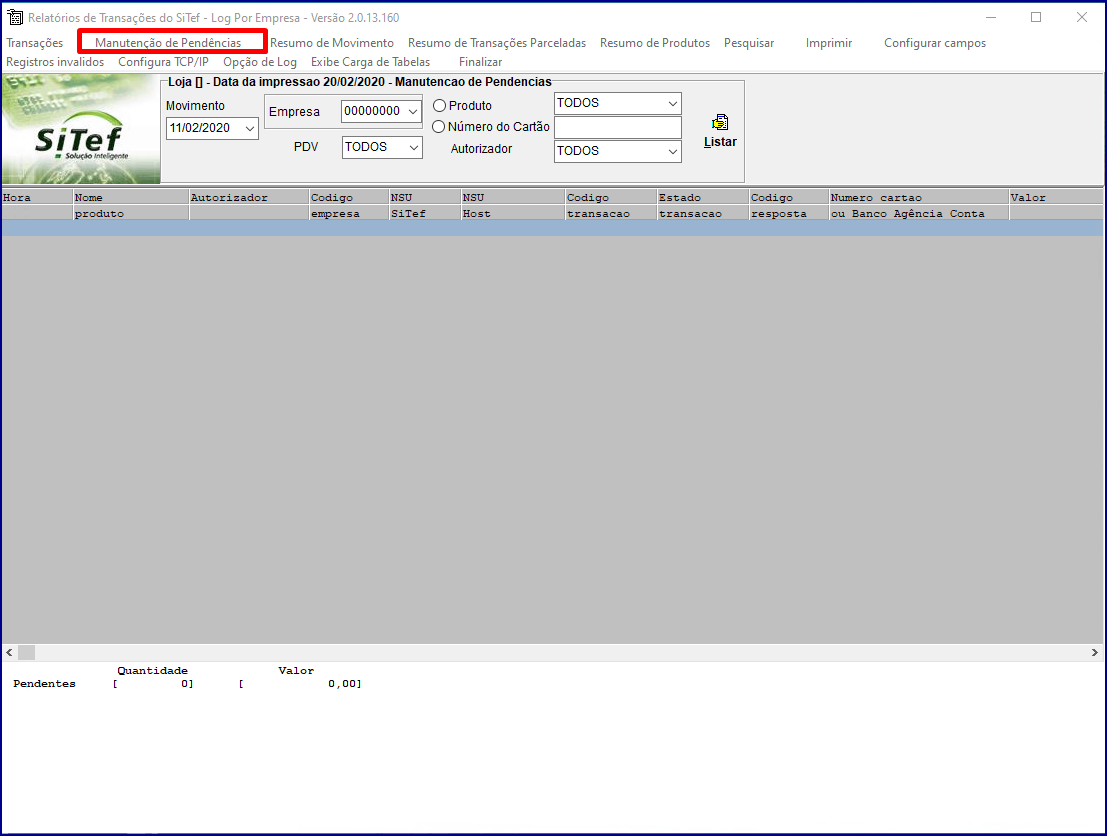This screenshot has height=836, width=1107.
Task: Click the Listar icon
Action: click(719, 123)
